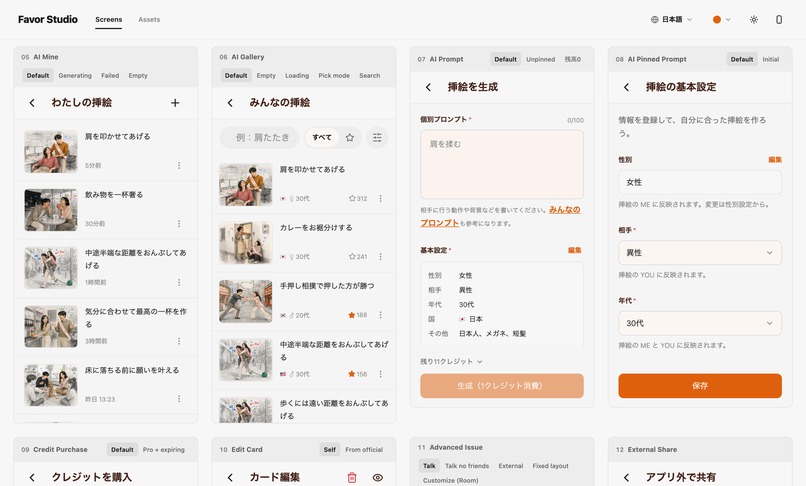Select Search state in AI Gallery

coord(370,76)
